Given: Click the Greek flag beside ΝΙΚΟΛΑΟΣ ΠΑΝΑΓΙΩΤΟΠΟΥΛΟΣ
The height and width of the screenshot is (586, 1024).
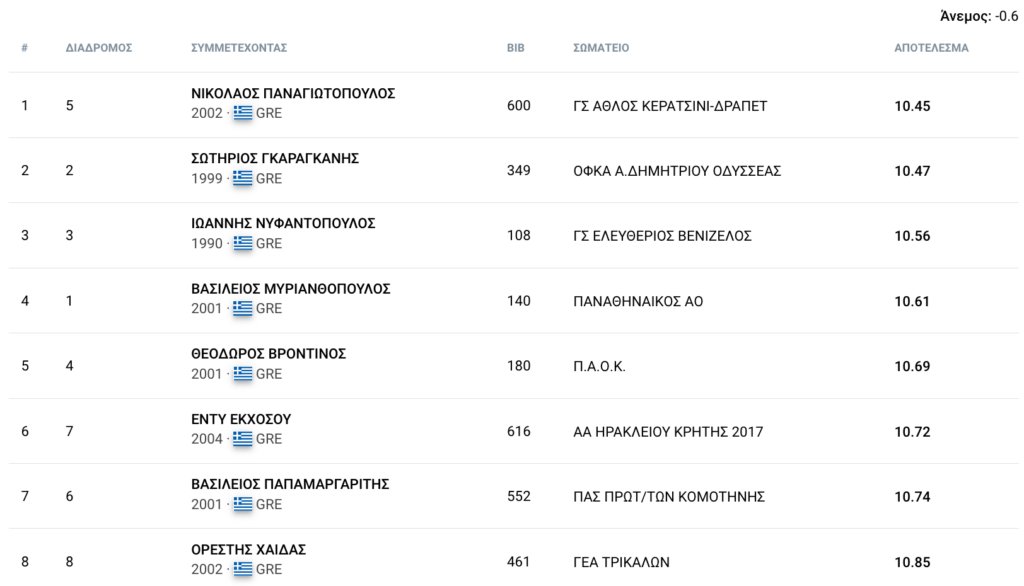Looking at the screenshot, I should (x=243, y=112).
